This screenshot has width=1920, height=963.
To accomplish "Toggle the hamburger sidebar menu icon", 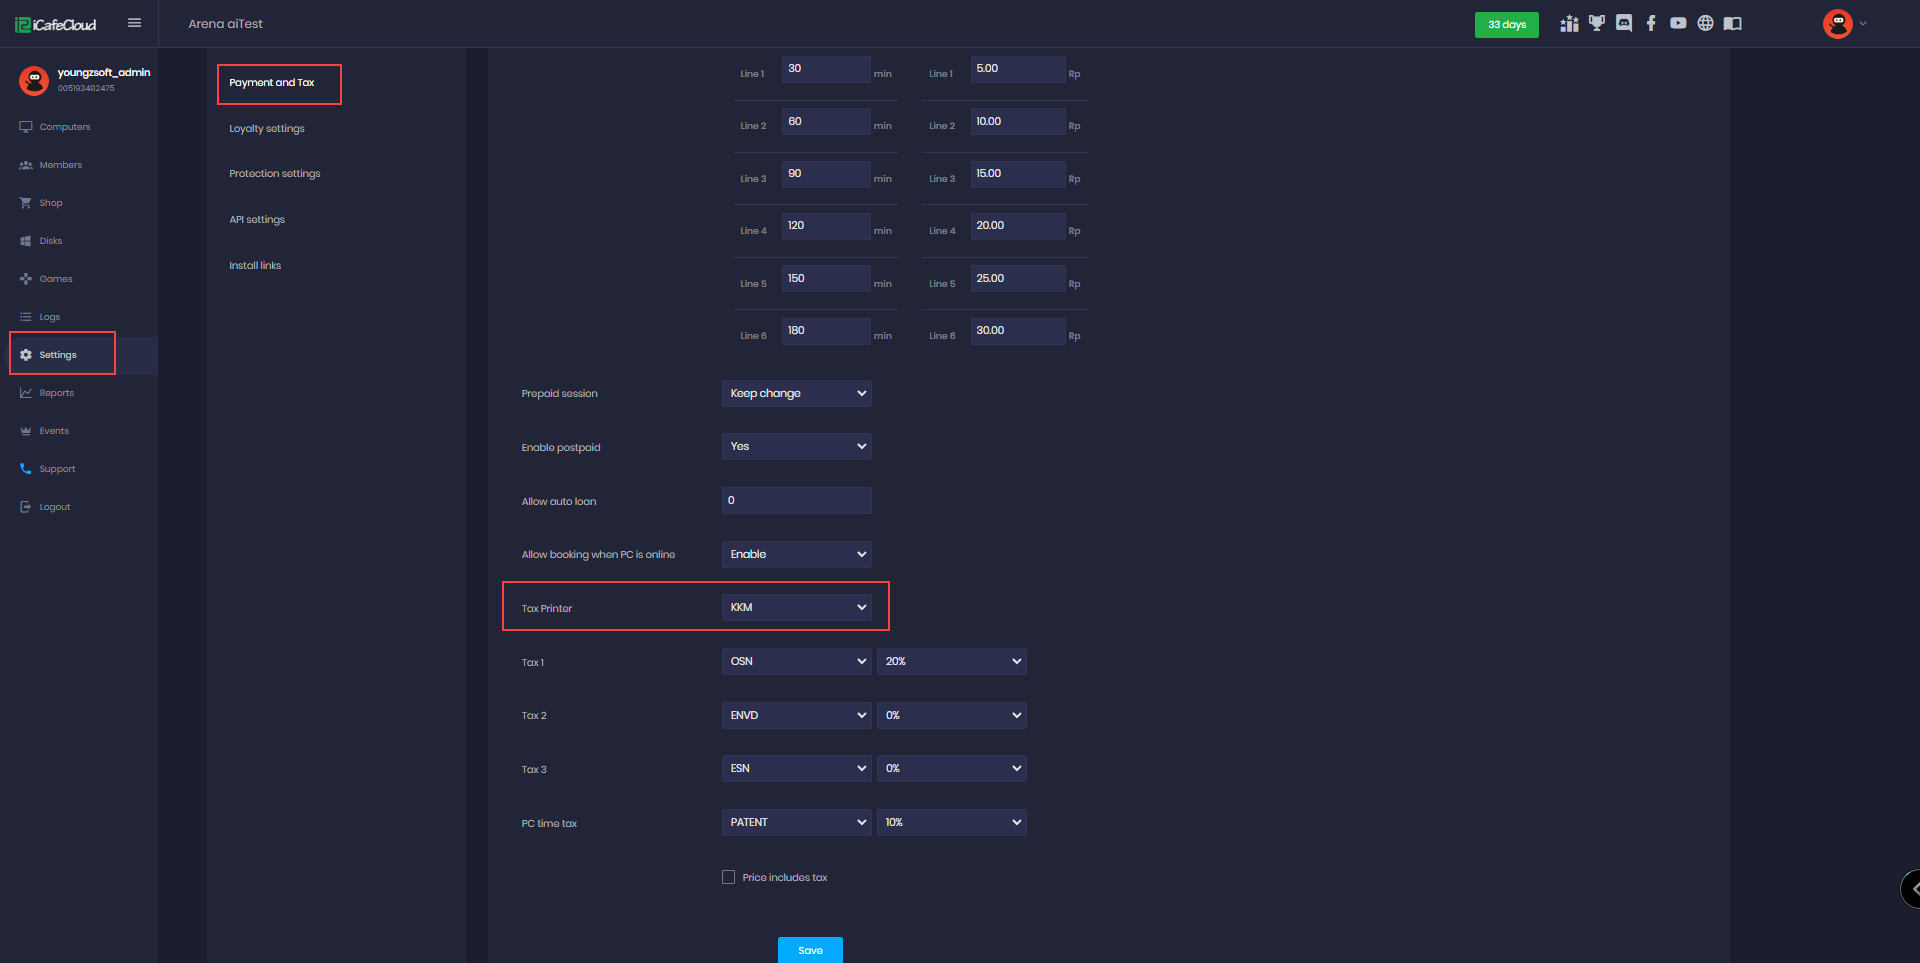I will click(134, 23).
